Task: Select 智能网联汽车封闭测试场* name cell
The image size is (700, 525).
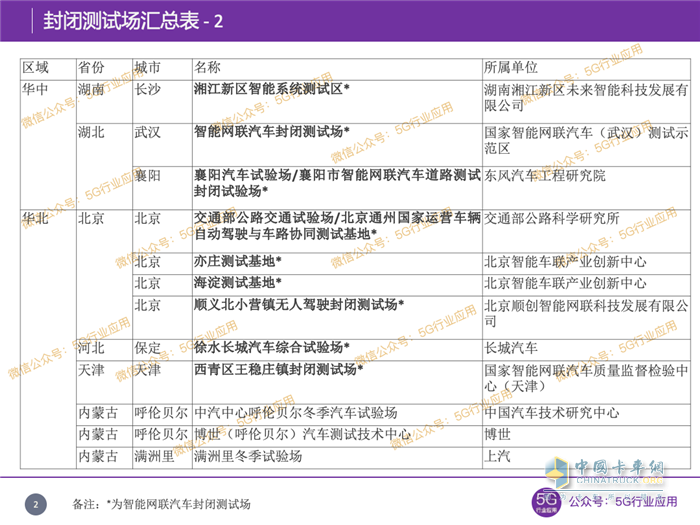Action: click(x=338, y=145)
